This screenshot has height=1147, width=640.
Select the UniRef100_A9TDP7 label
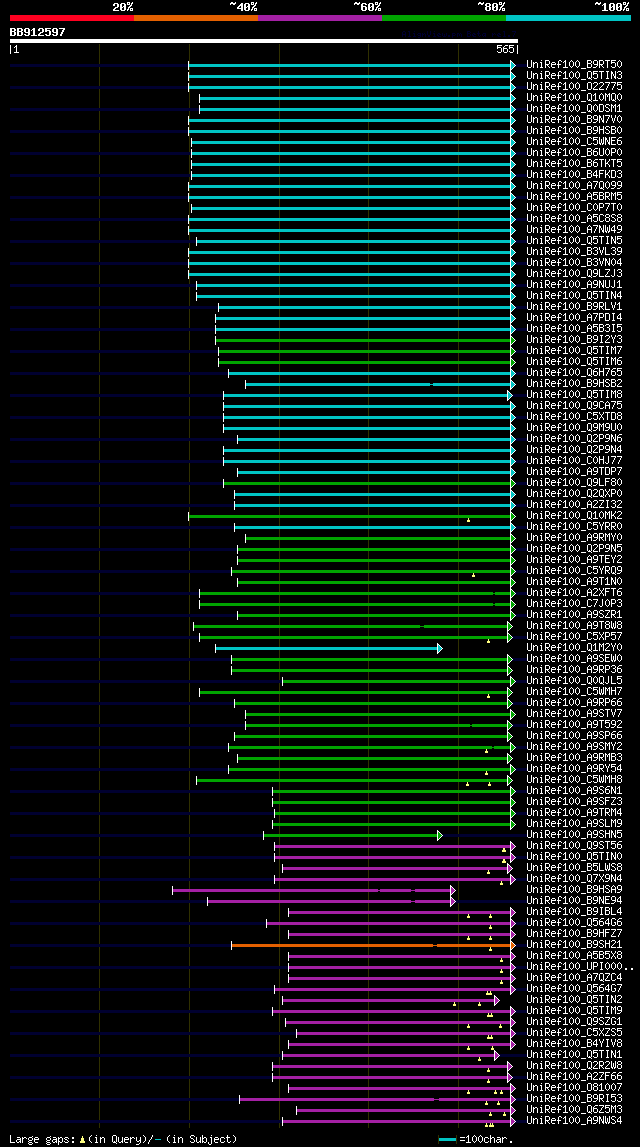click(x=574, y=472)
